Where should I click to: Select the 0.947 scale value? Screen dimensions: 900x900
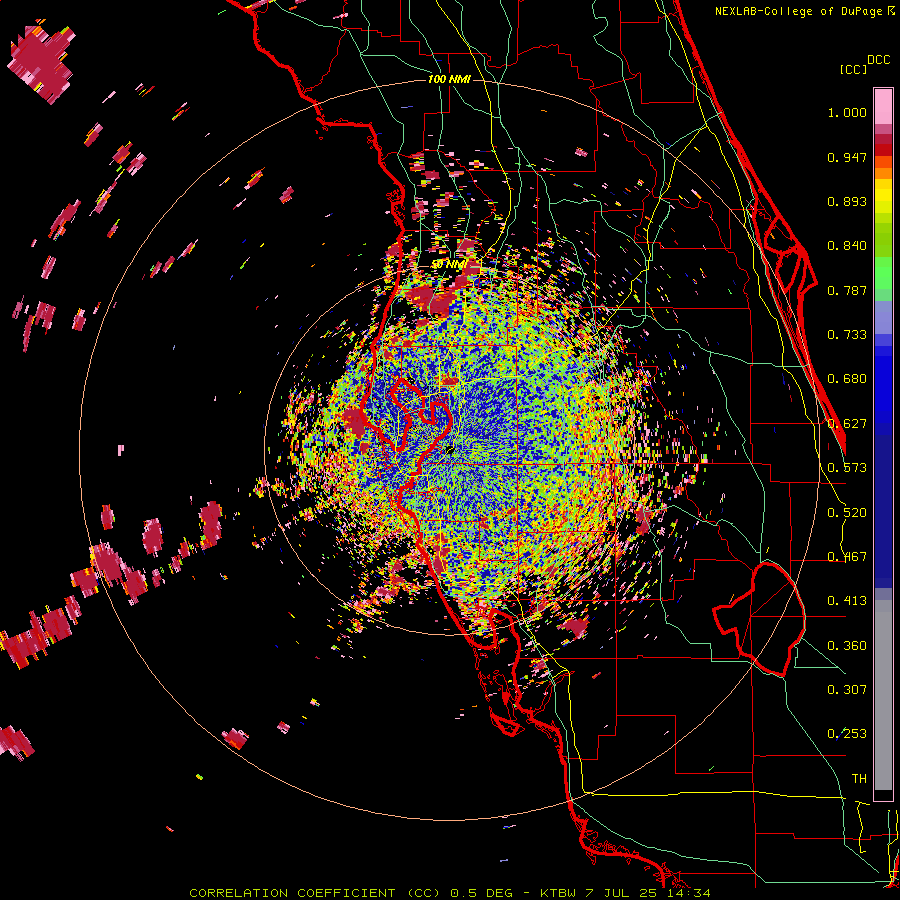pyautogui.click(x=847, y=157)
